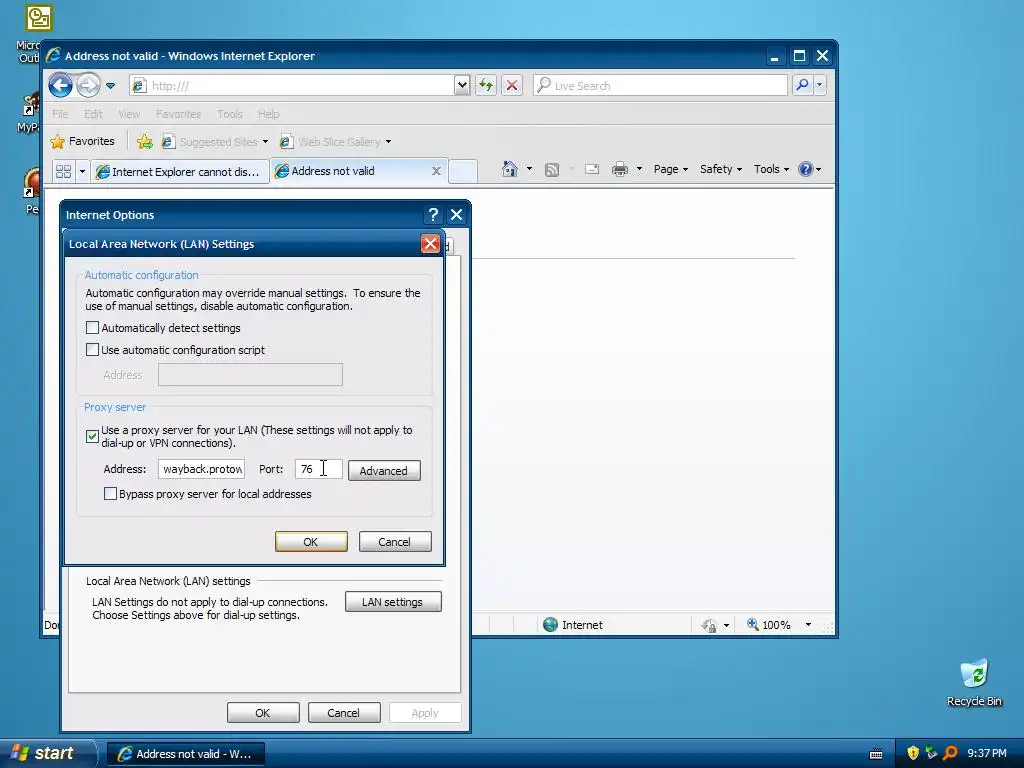Expand the zoom level dropdown arrow
This screenshot has height=768, width=1024.
pos(808,625)
